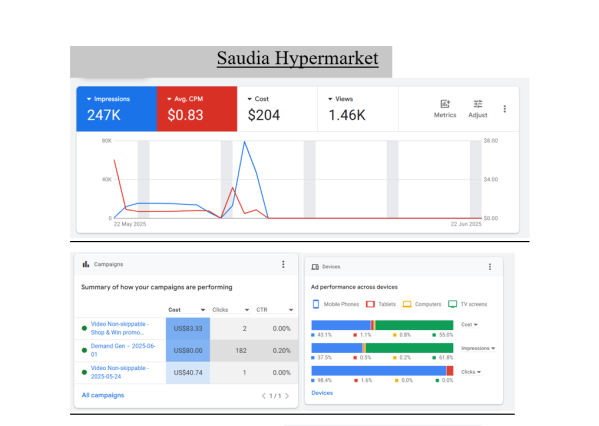This screenshot has width=599, height=426.
Task: Click the Campaigns bar chart icon
Action: [x=86, y=264]
